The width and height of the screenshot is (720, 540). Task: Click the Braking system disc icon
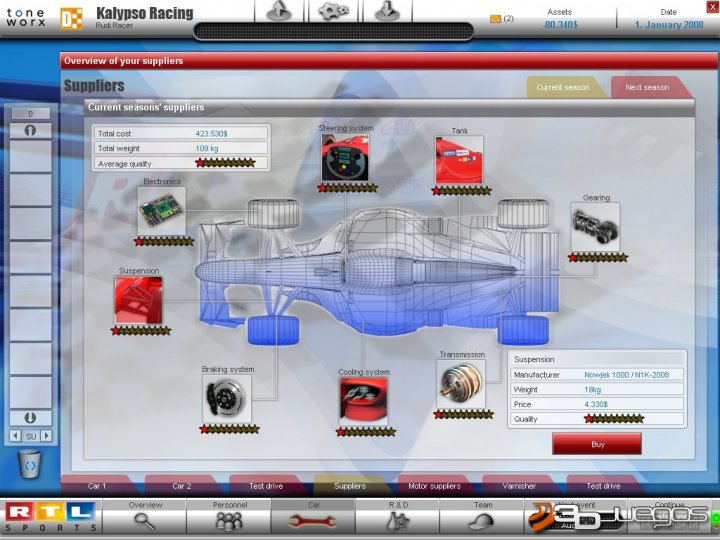pyautogui.click(x=227, y=399)
